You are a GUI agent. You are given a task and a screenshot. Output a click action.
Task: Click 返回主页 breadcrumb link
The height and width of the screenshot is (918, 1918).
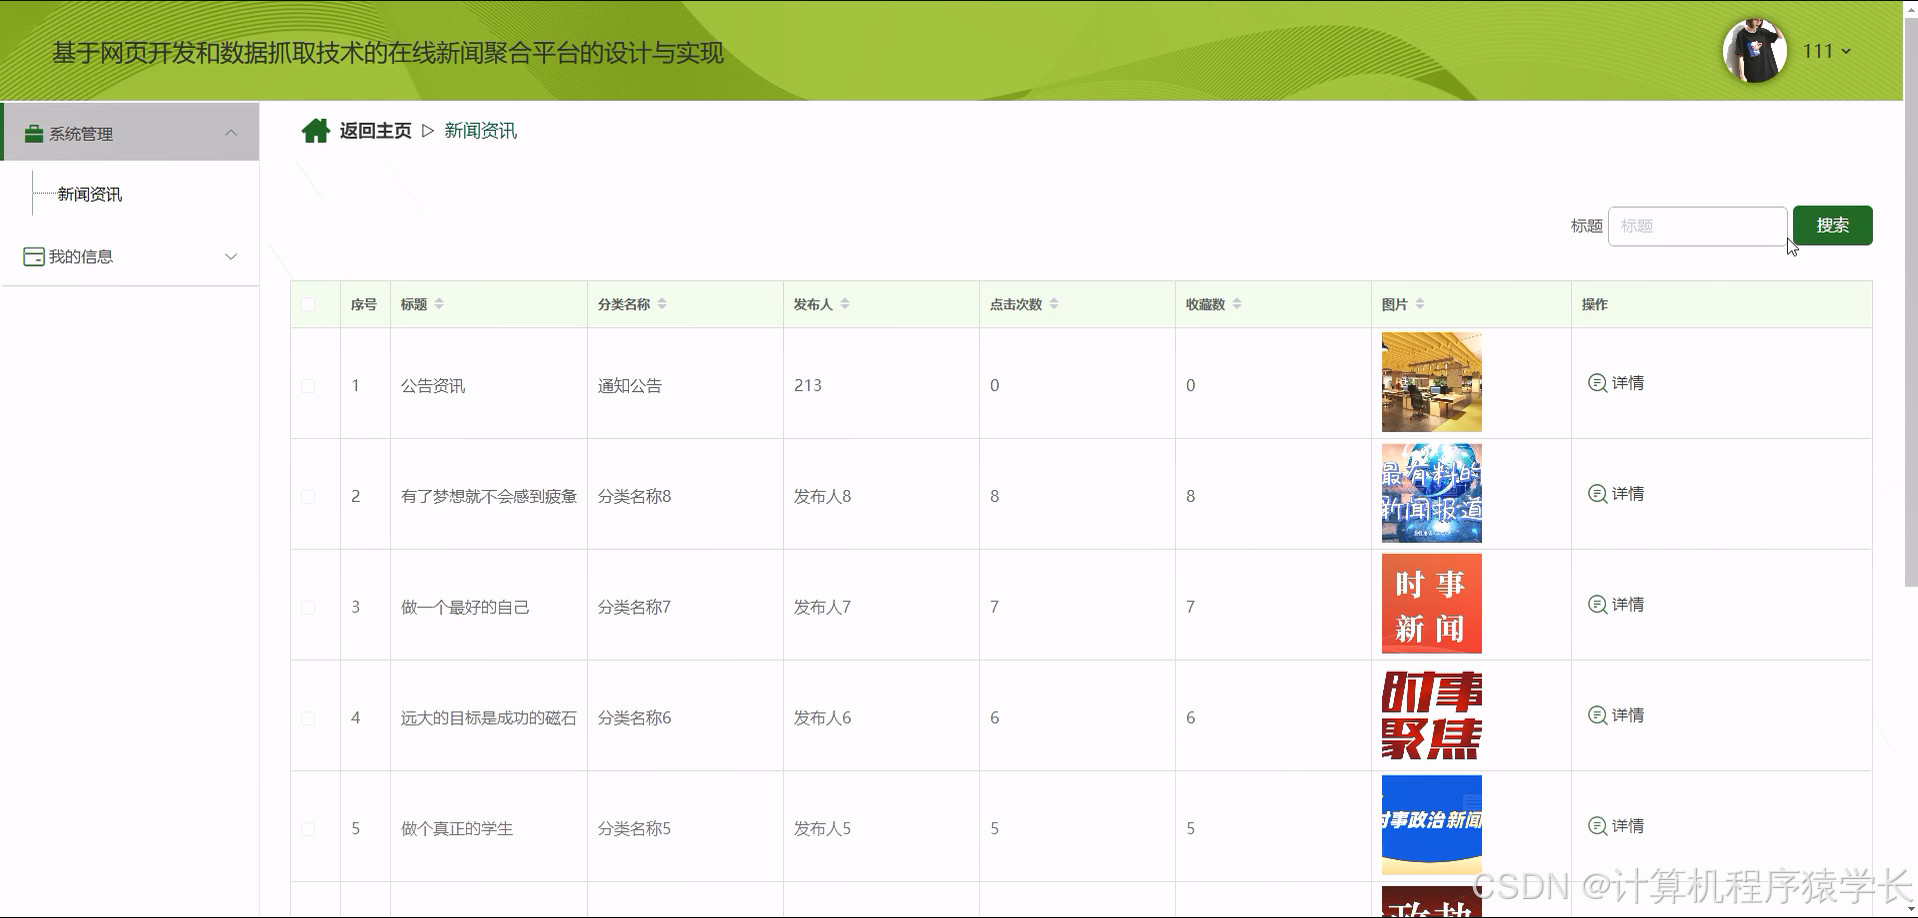click(x=375, y=131)
